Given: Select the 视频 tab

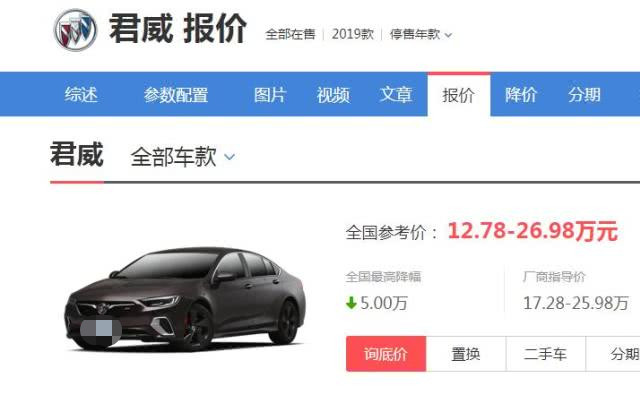Looking at the screenshot, I should (333, 95).
